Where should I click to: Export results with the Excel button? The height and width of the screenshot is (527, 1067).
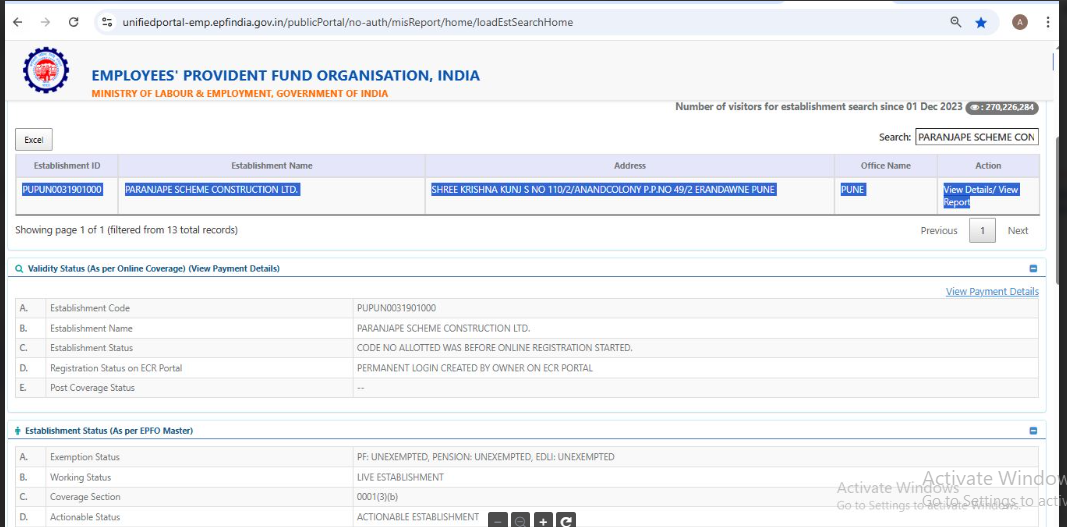point(34,140)
